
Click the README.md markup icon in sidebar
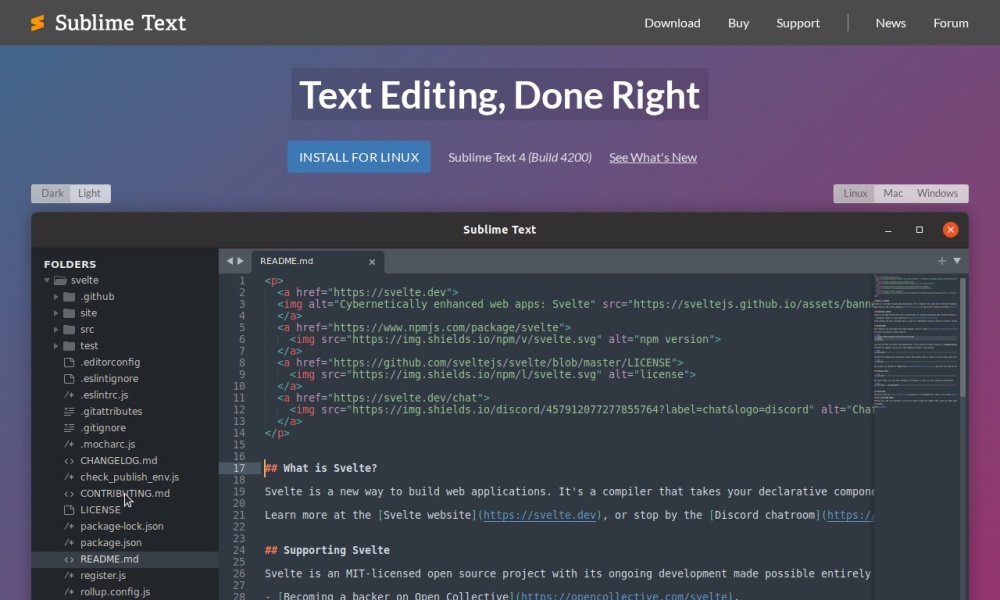(x=69, y=559)
